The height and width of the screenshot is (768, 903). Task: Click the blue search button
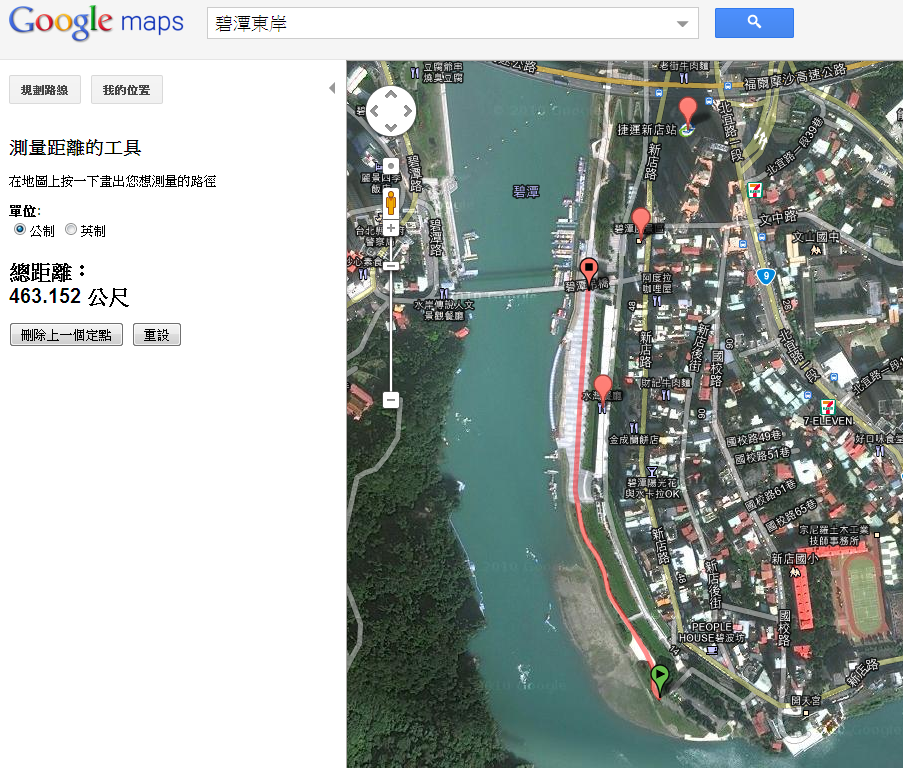(754, 23)
